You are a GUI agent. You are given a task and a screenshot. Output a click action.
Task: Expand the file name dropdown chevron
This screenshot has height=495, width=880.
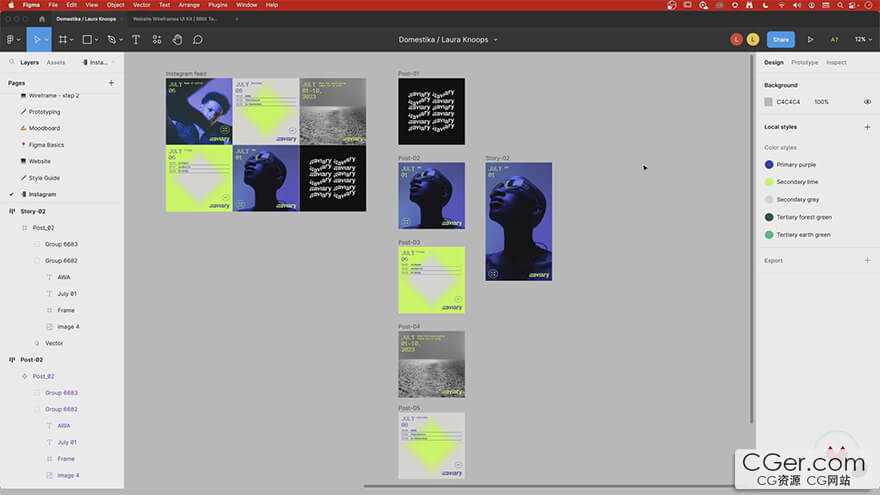[496, 40]
